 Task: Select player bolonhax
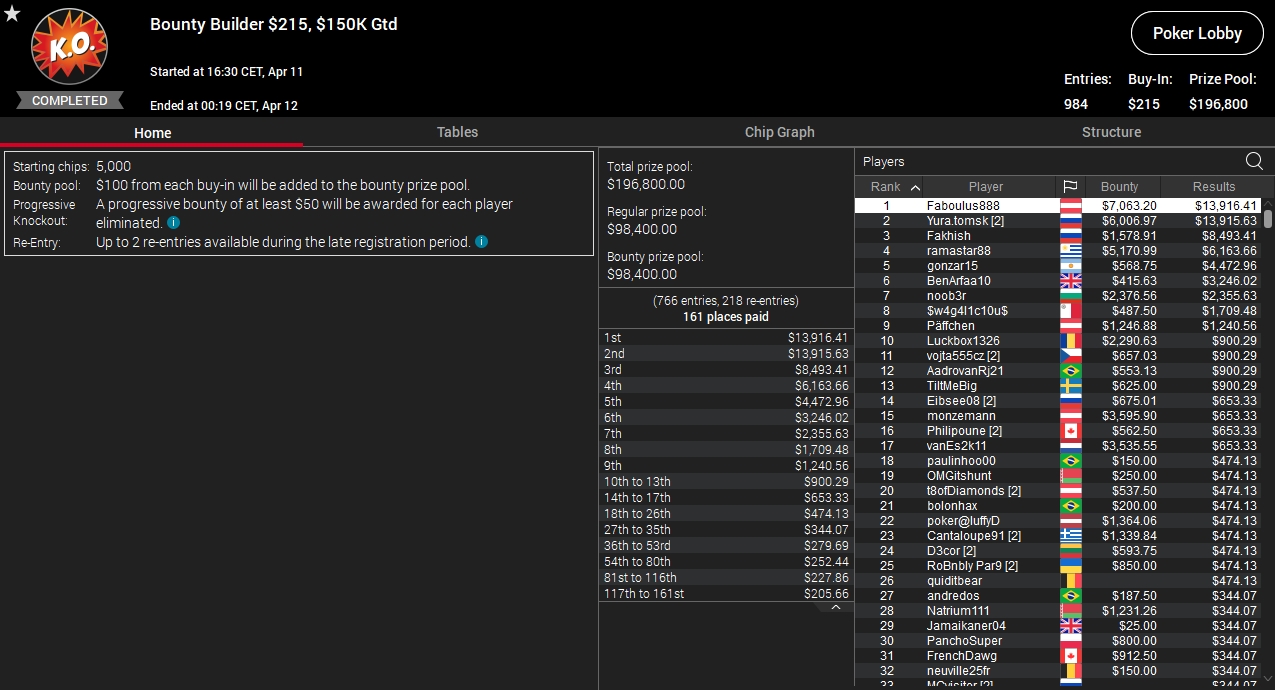(1058, 506)
